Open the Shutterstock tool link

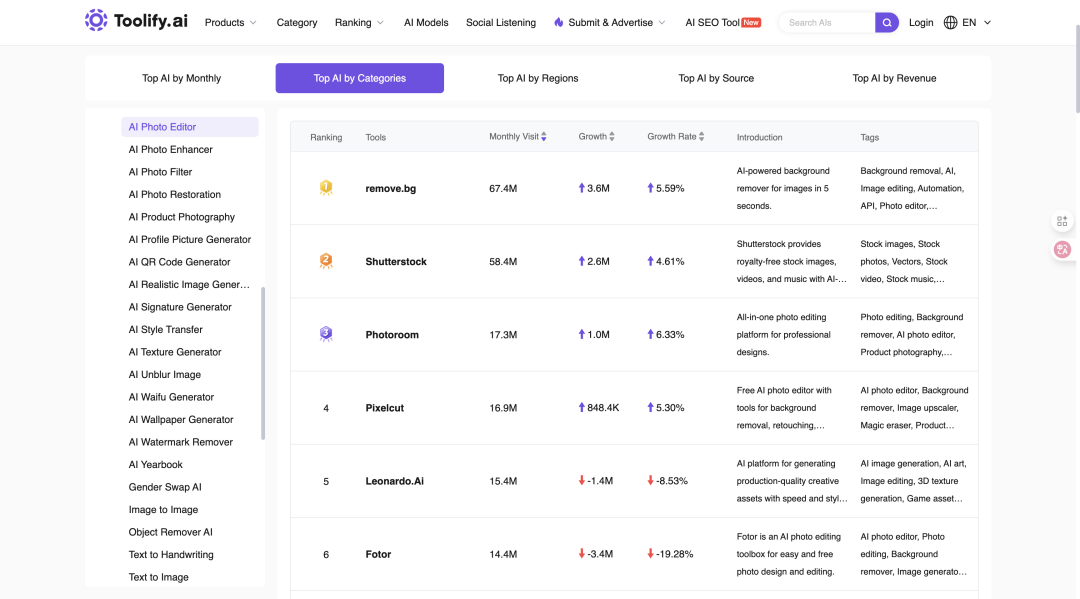pyautogui.click(x=396, y=262)
